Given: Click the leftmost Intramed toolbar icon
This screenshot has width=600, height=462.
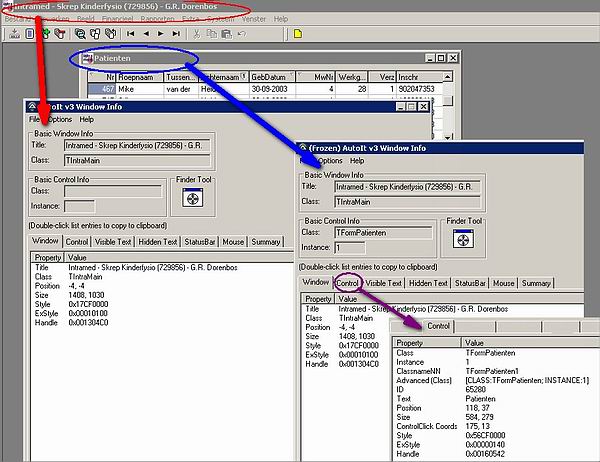Looking at the screenshot, I should pyautogui.click(x=14, y=33).
